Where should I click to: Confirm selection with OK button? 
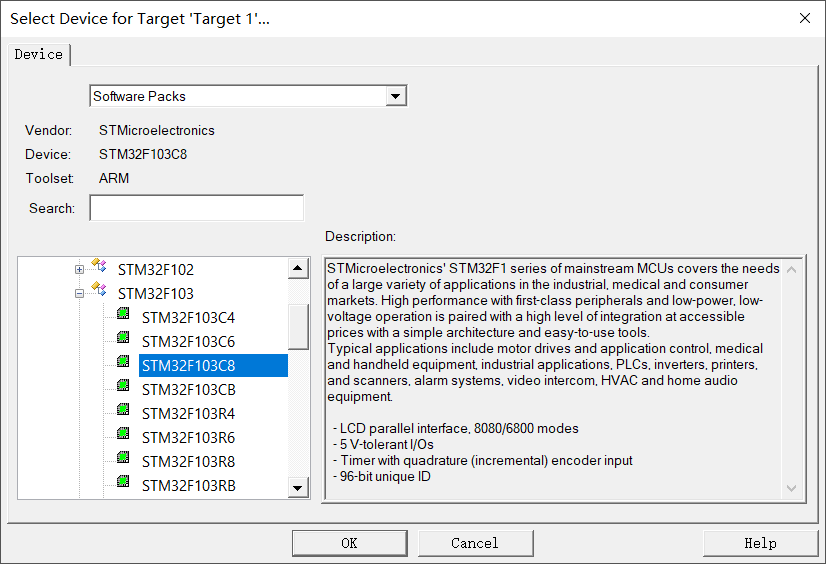coord(349,543)
